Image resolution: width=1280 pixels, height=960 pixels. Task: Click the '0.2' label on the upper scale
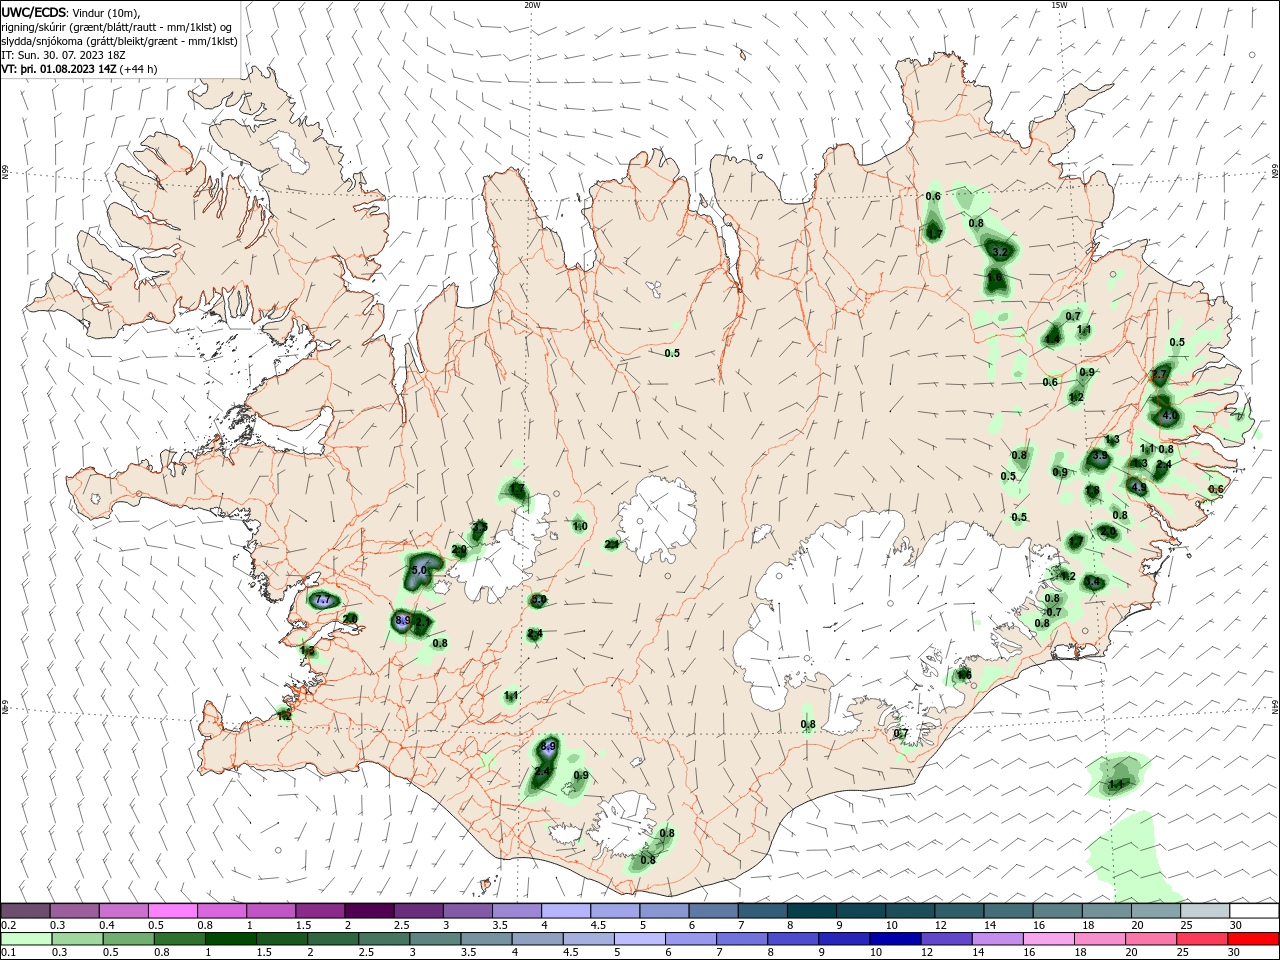[x=8, y=925]
